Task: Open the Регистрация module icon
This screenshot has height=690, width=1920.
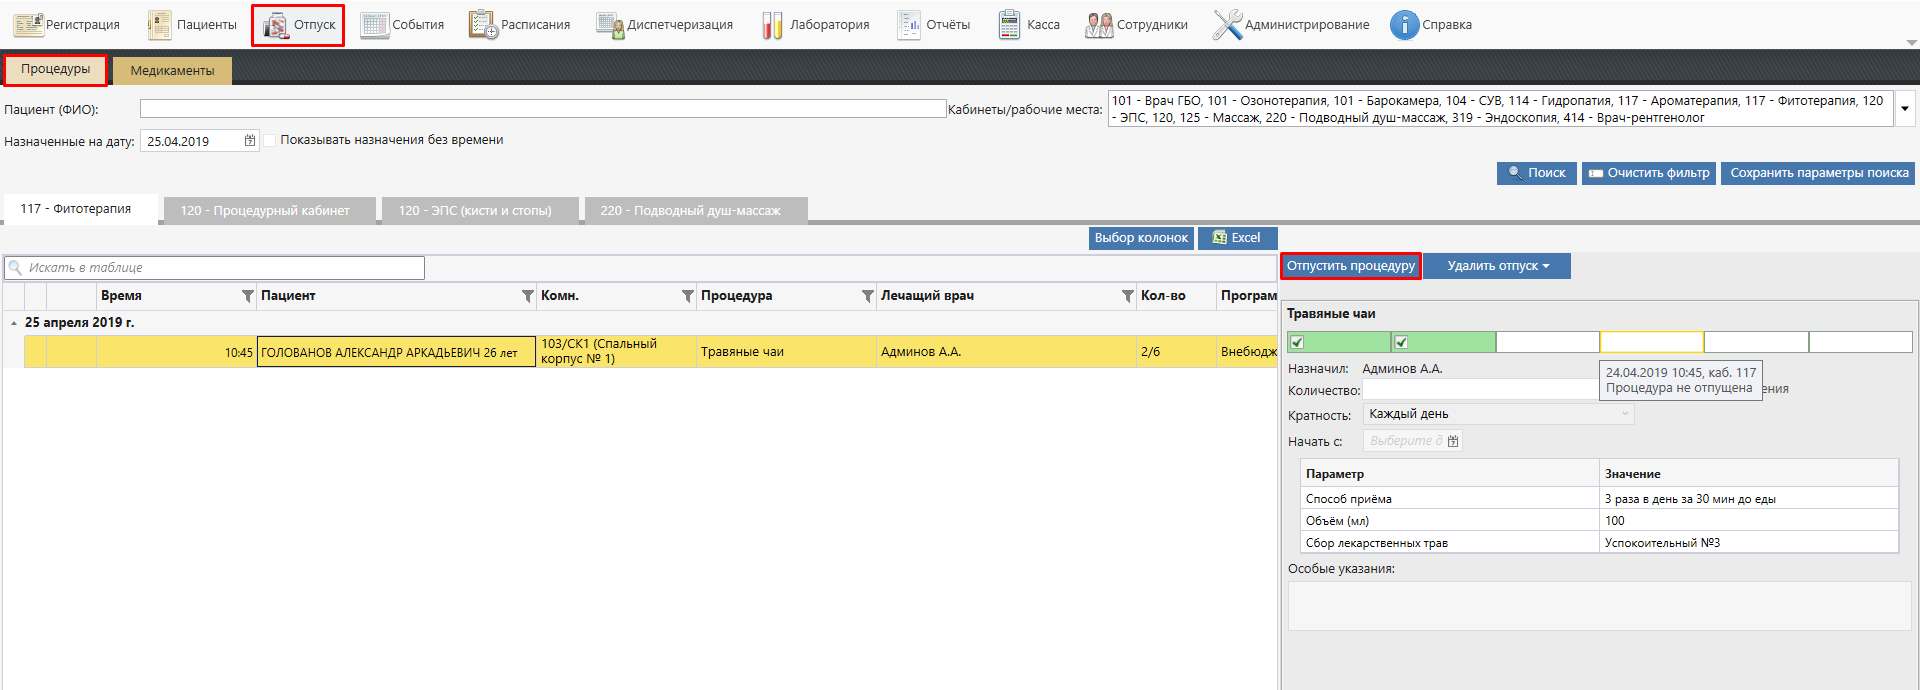Action: [28, 25]
